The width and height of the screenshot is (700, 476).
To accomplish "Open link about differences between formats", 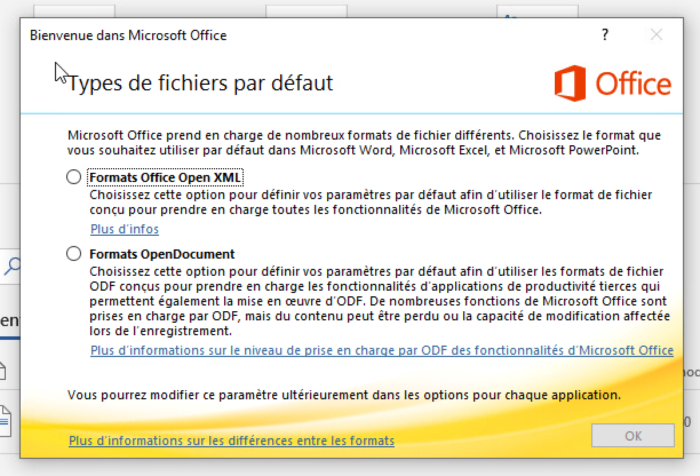I will [x=232, y=441].
